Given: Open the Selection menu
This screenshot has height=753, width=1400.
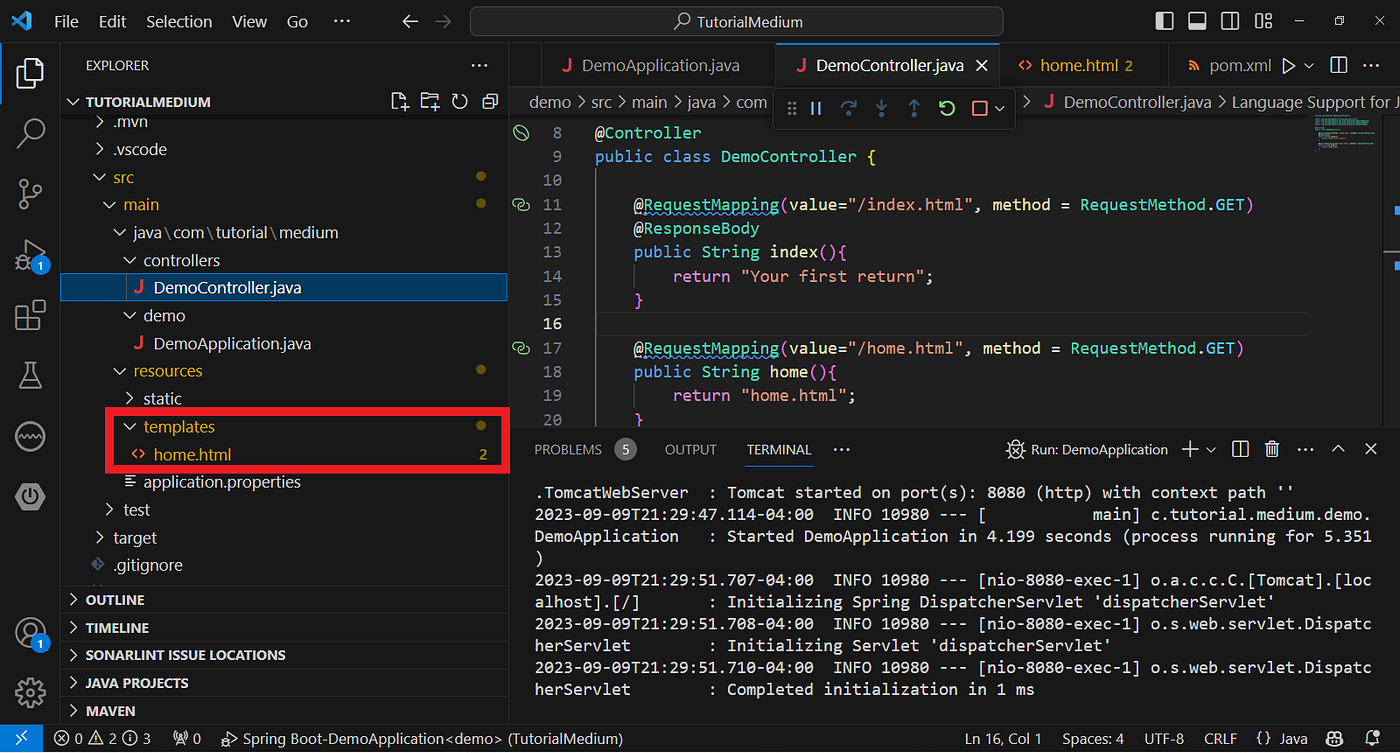Looking at the screenshot, I should pyautogui.click(x=179, y=21).
